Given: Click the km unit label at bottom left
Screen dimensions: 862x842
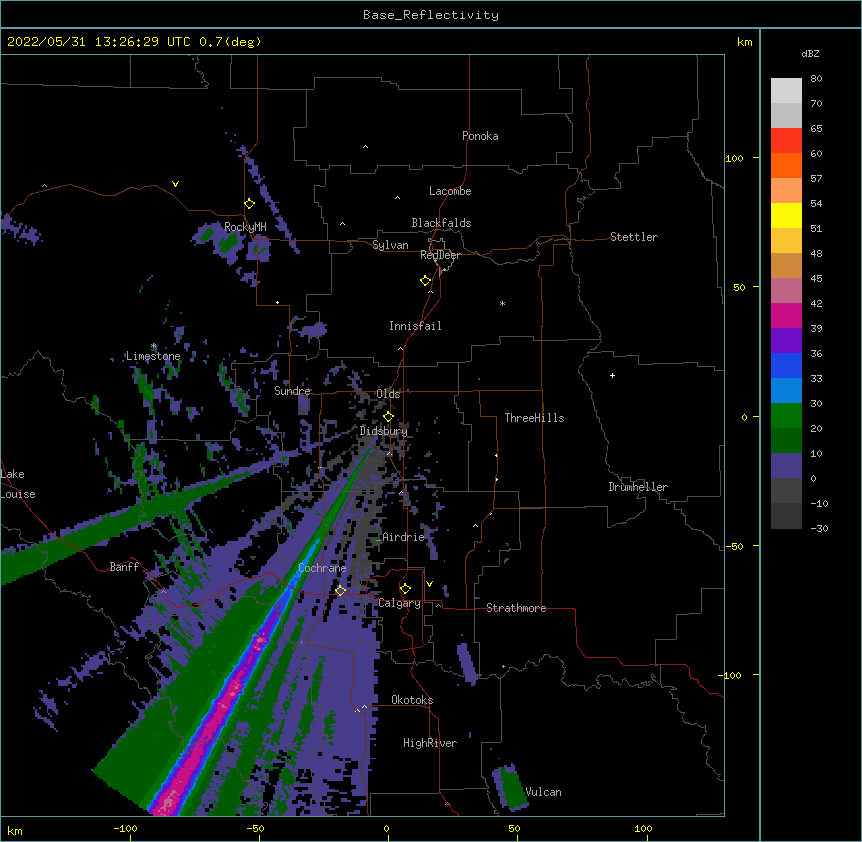Looking at the screenshot, I should coord(15,830).
